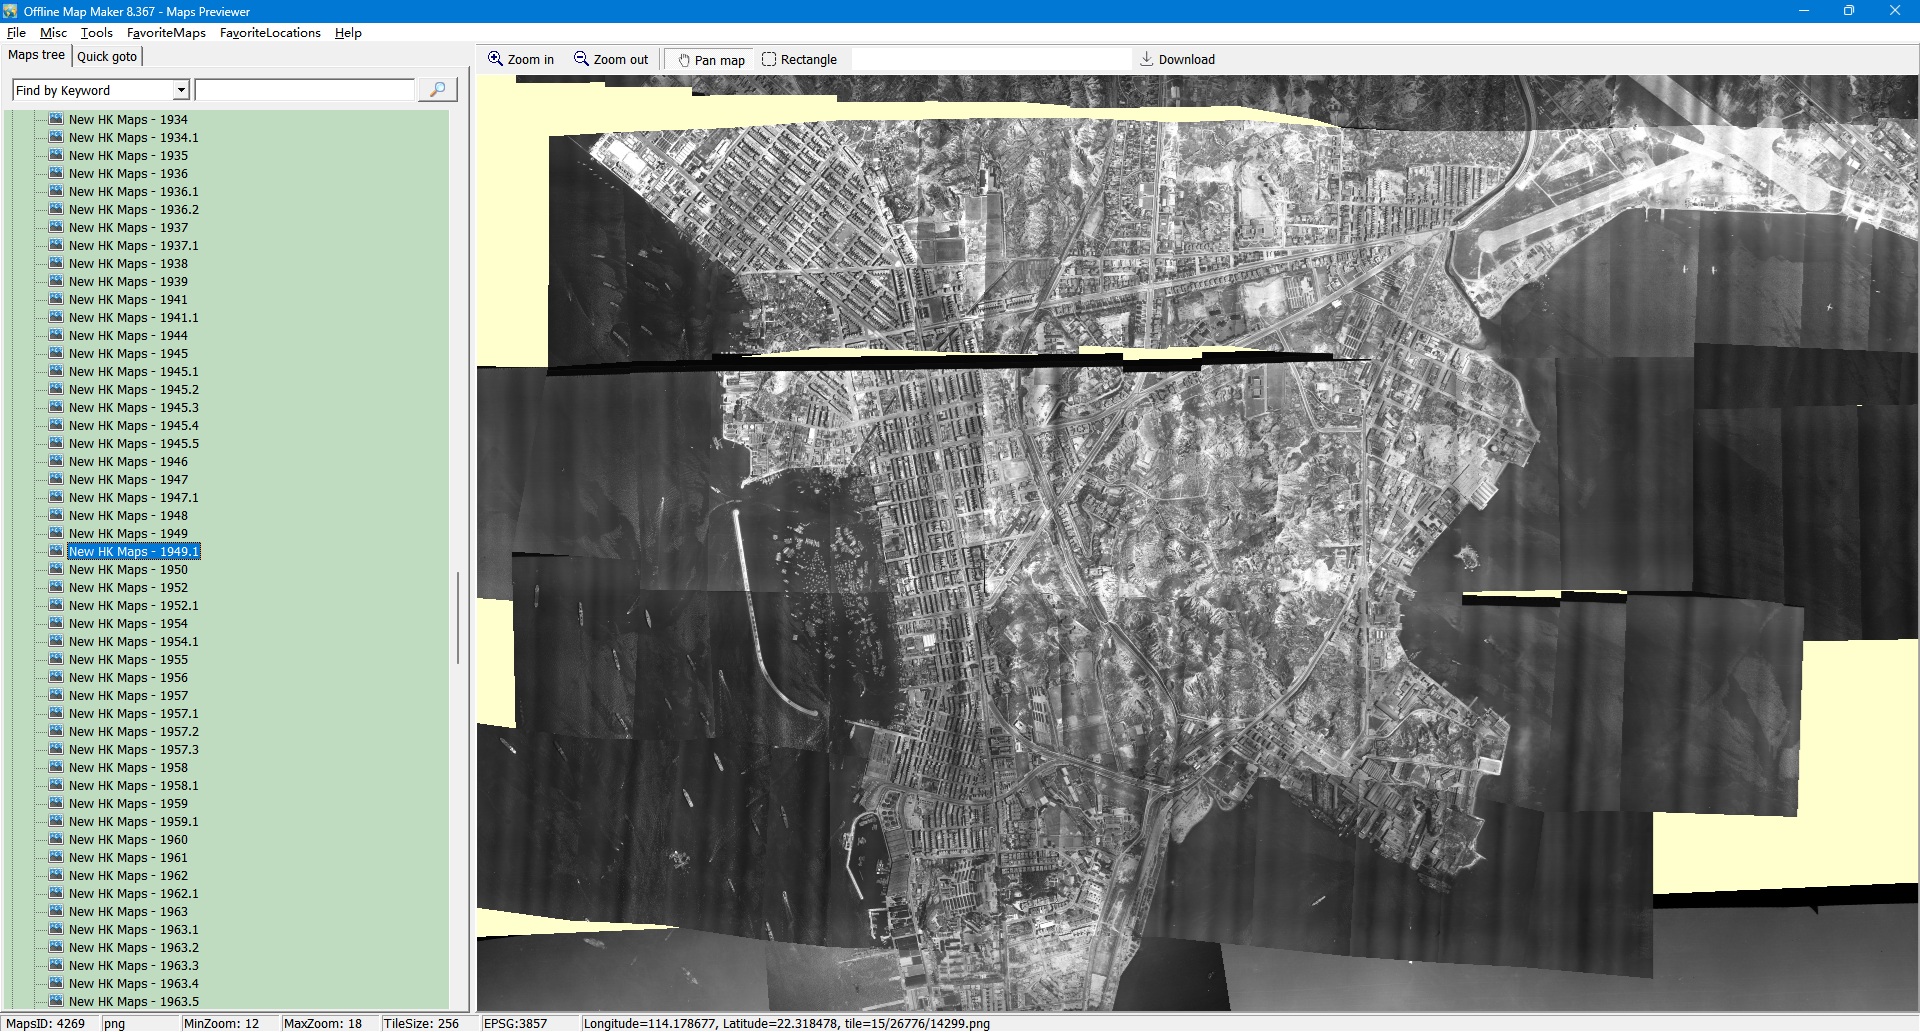Click the keyword search magnifier button

[437, 90]
